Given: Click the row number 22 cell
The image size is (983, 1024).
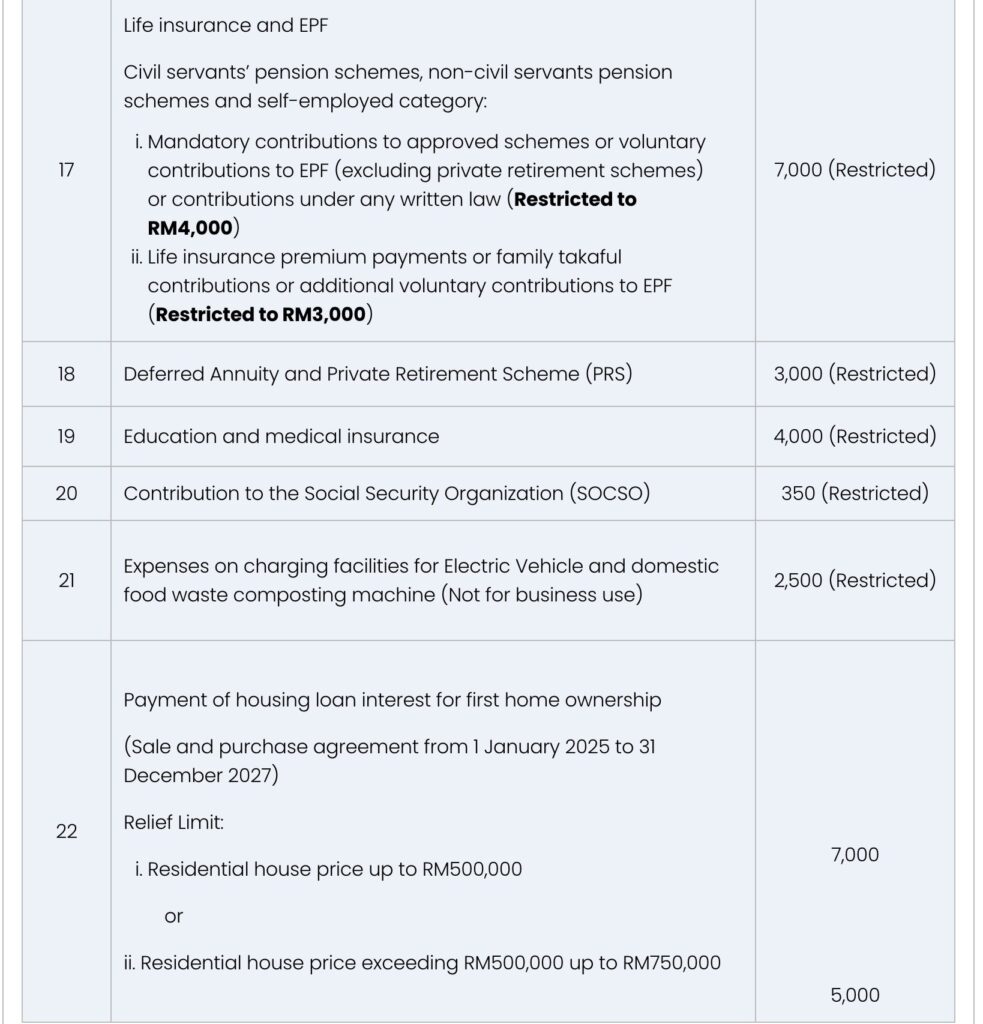Looking at the screenshot, I should click(x=66, y=831).
